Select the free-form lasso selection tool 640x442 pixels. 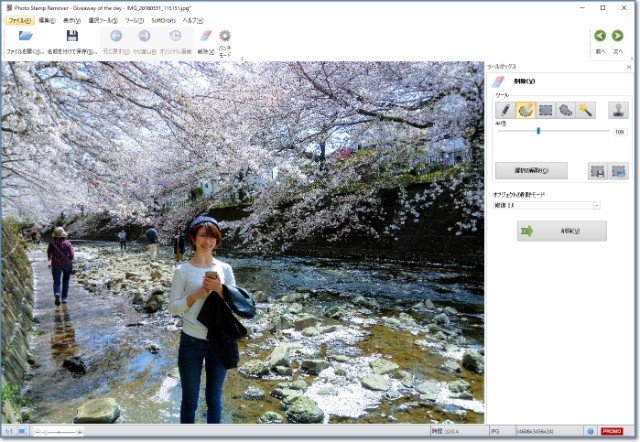[x=565, y=109]
